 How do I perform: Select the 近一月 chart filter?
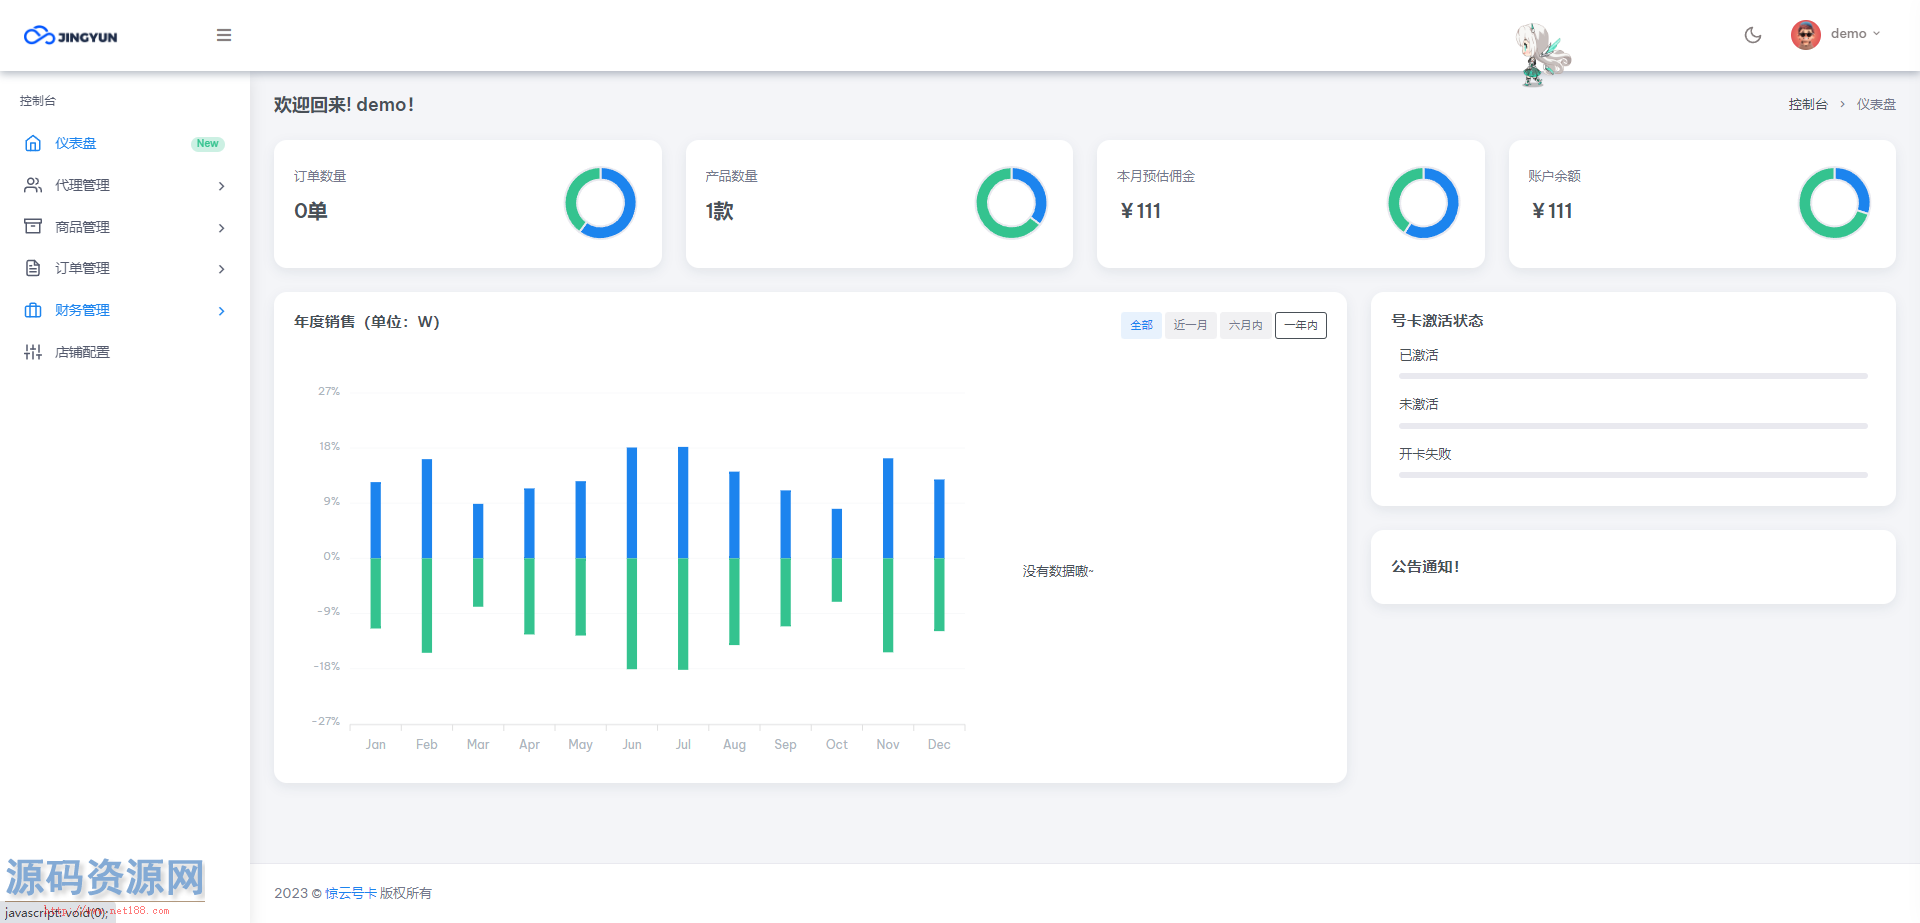1190,325
